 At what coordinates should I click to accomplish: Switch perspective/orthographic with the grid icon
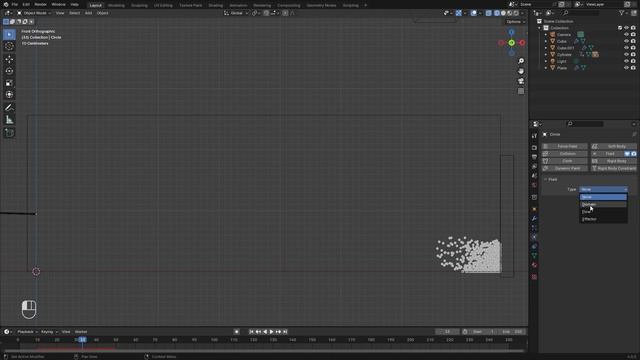click(x=521, y=91)
